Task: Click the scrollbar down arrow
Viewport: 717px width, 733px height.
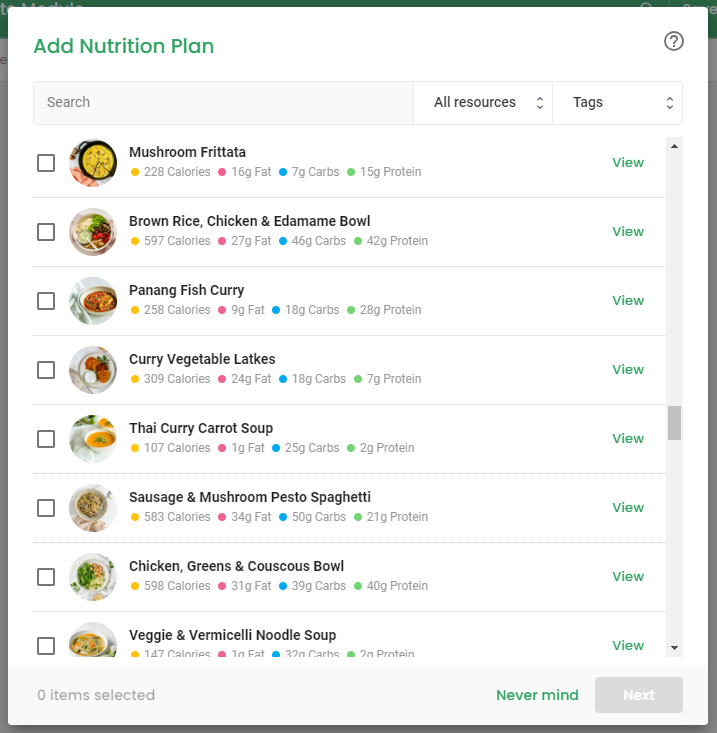Action: (674, 647)
